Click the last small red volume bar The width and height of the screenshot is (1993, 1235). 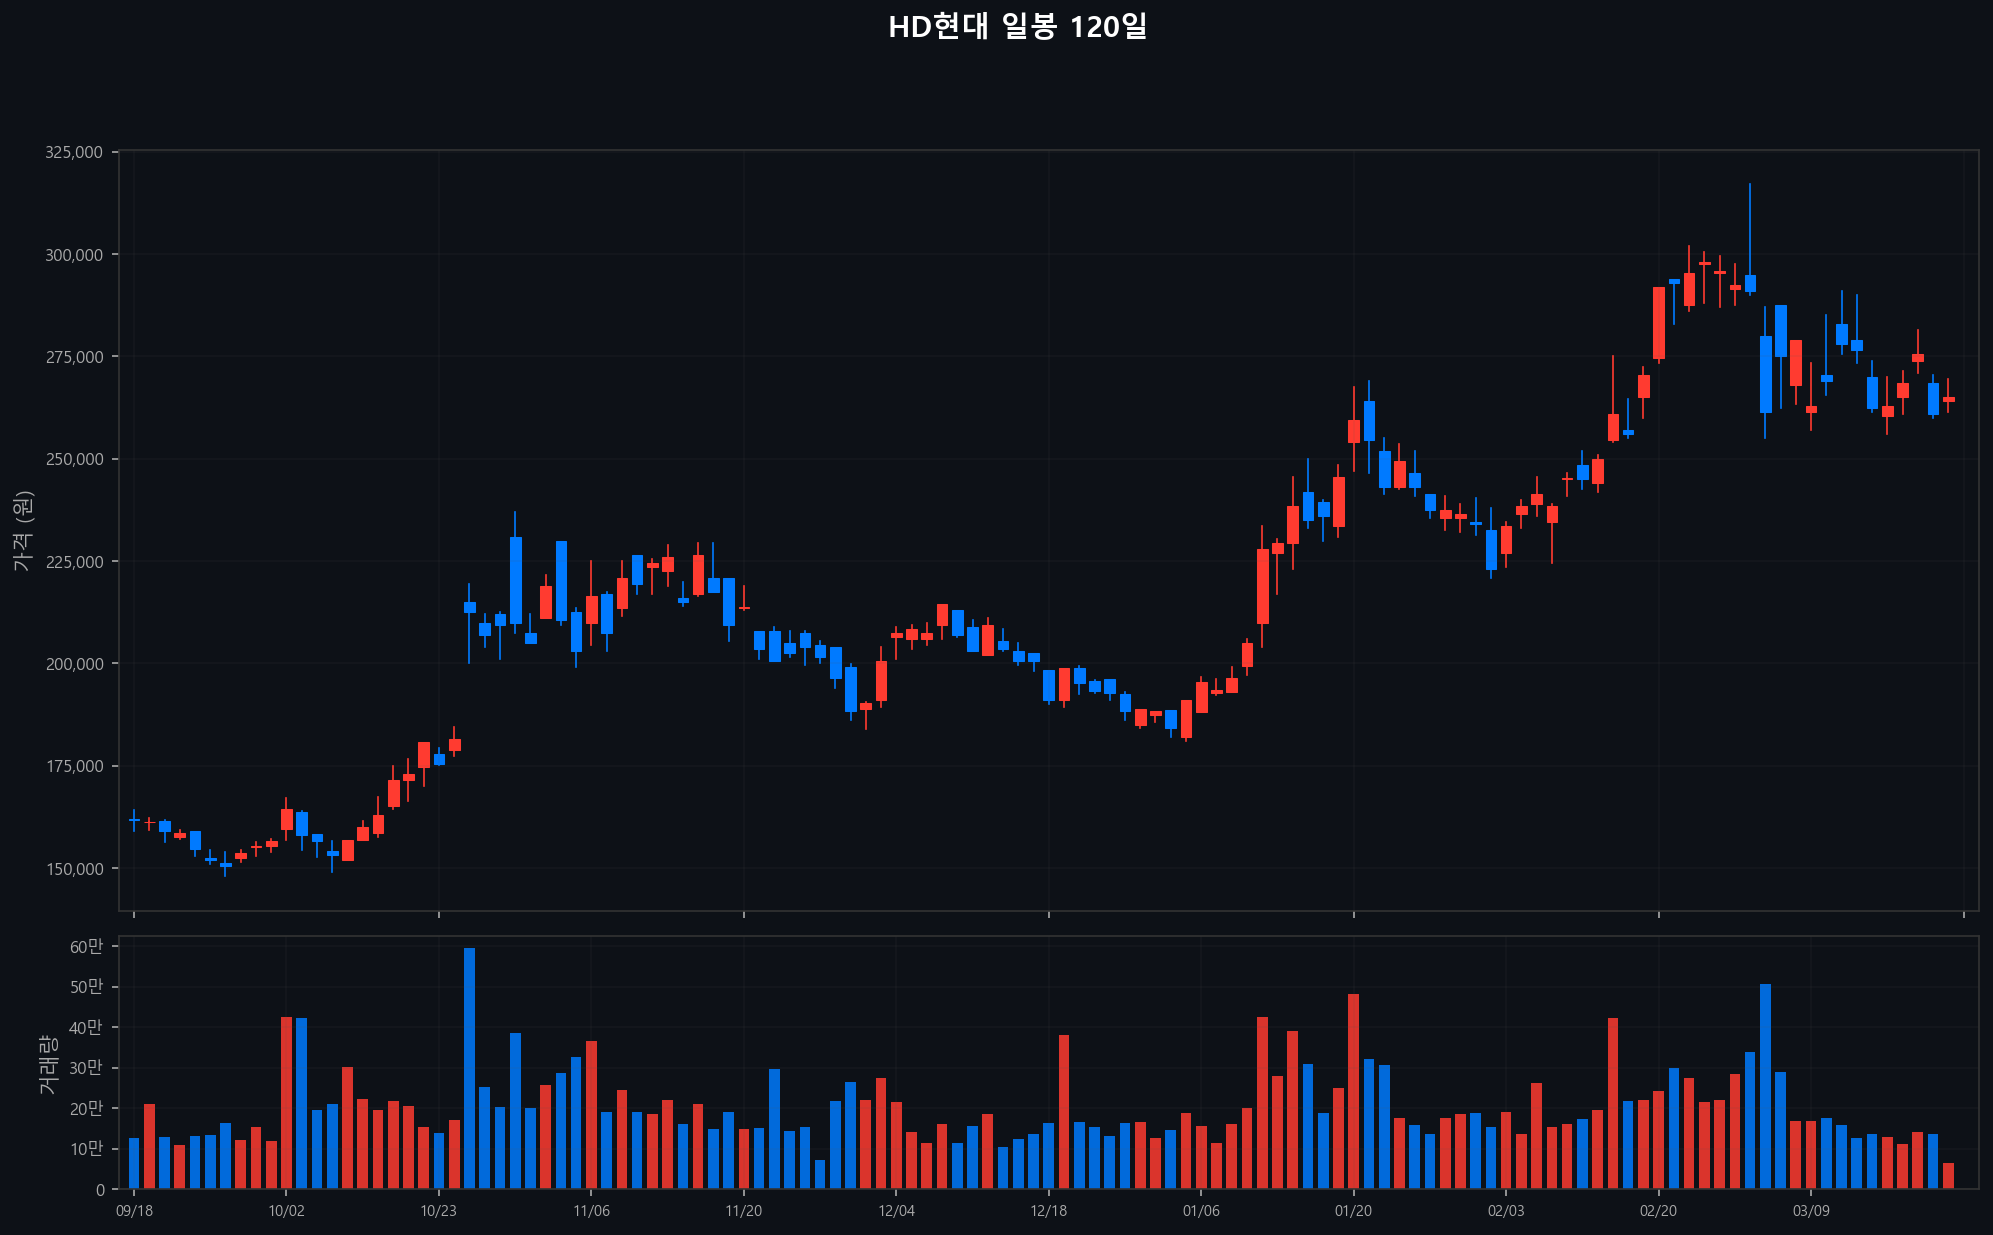(1948, 1176)
